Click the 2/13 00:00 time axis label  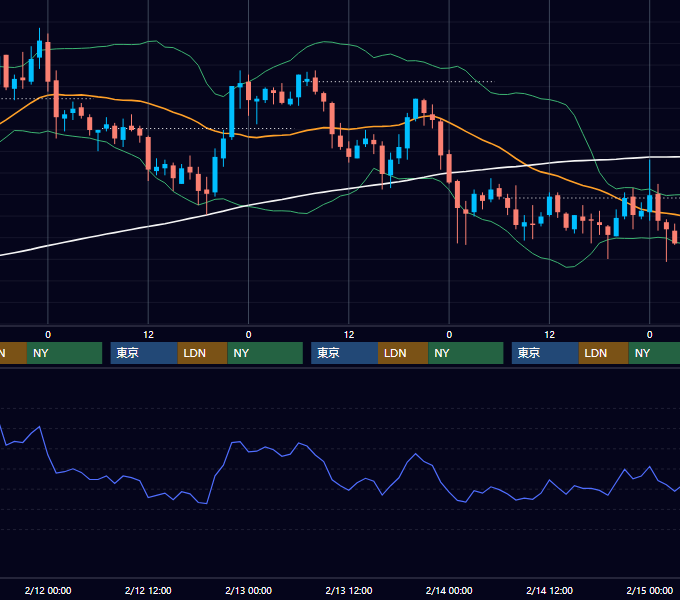tap(248, 590)
